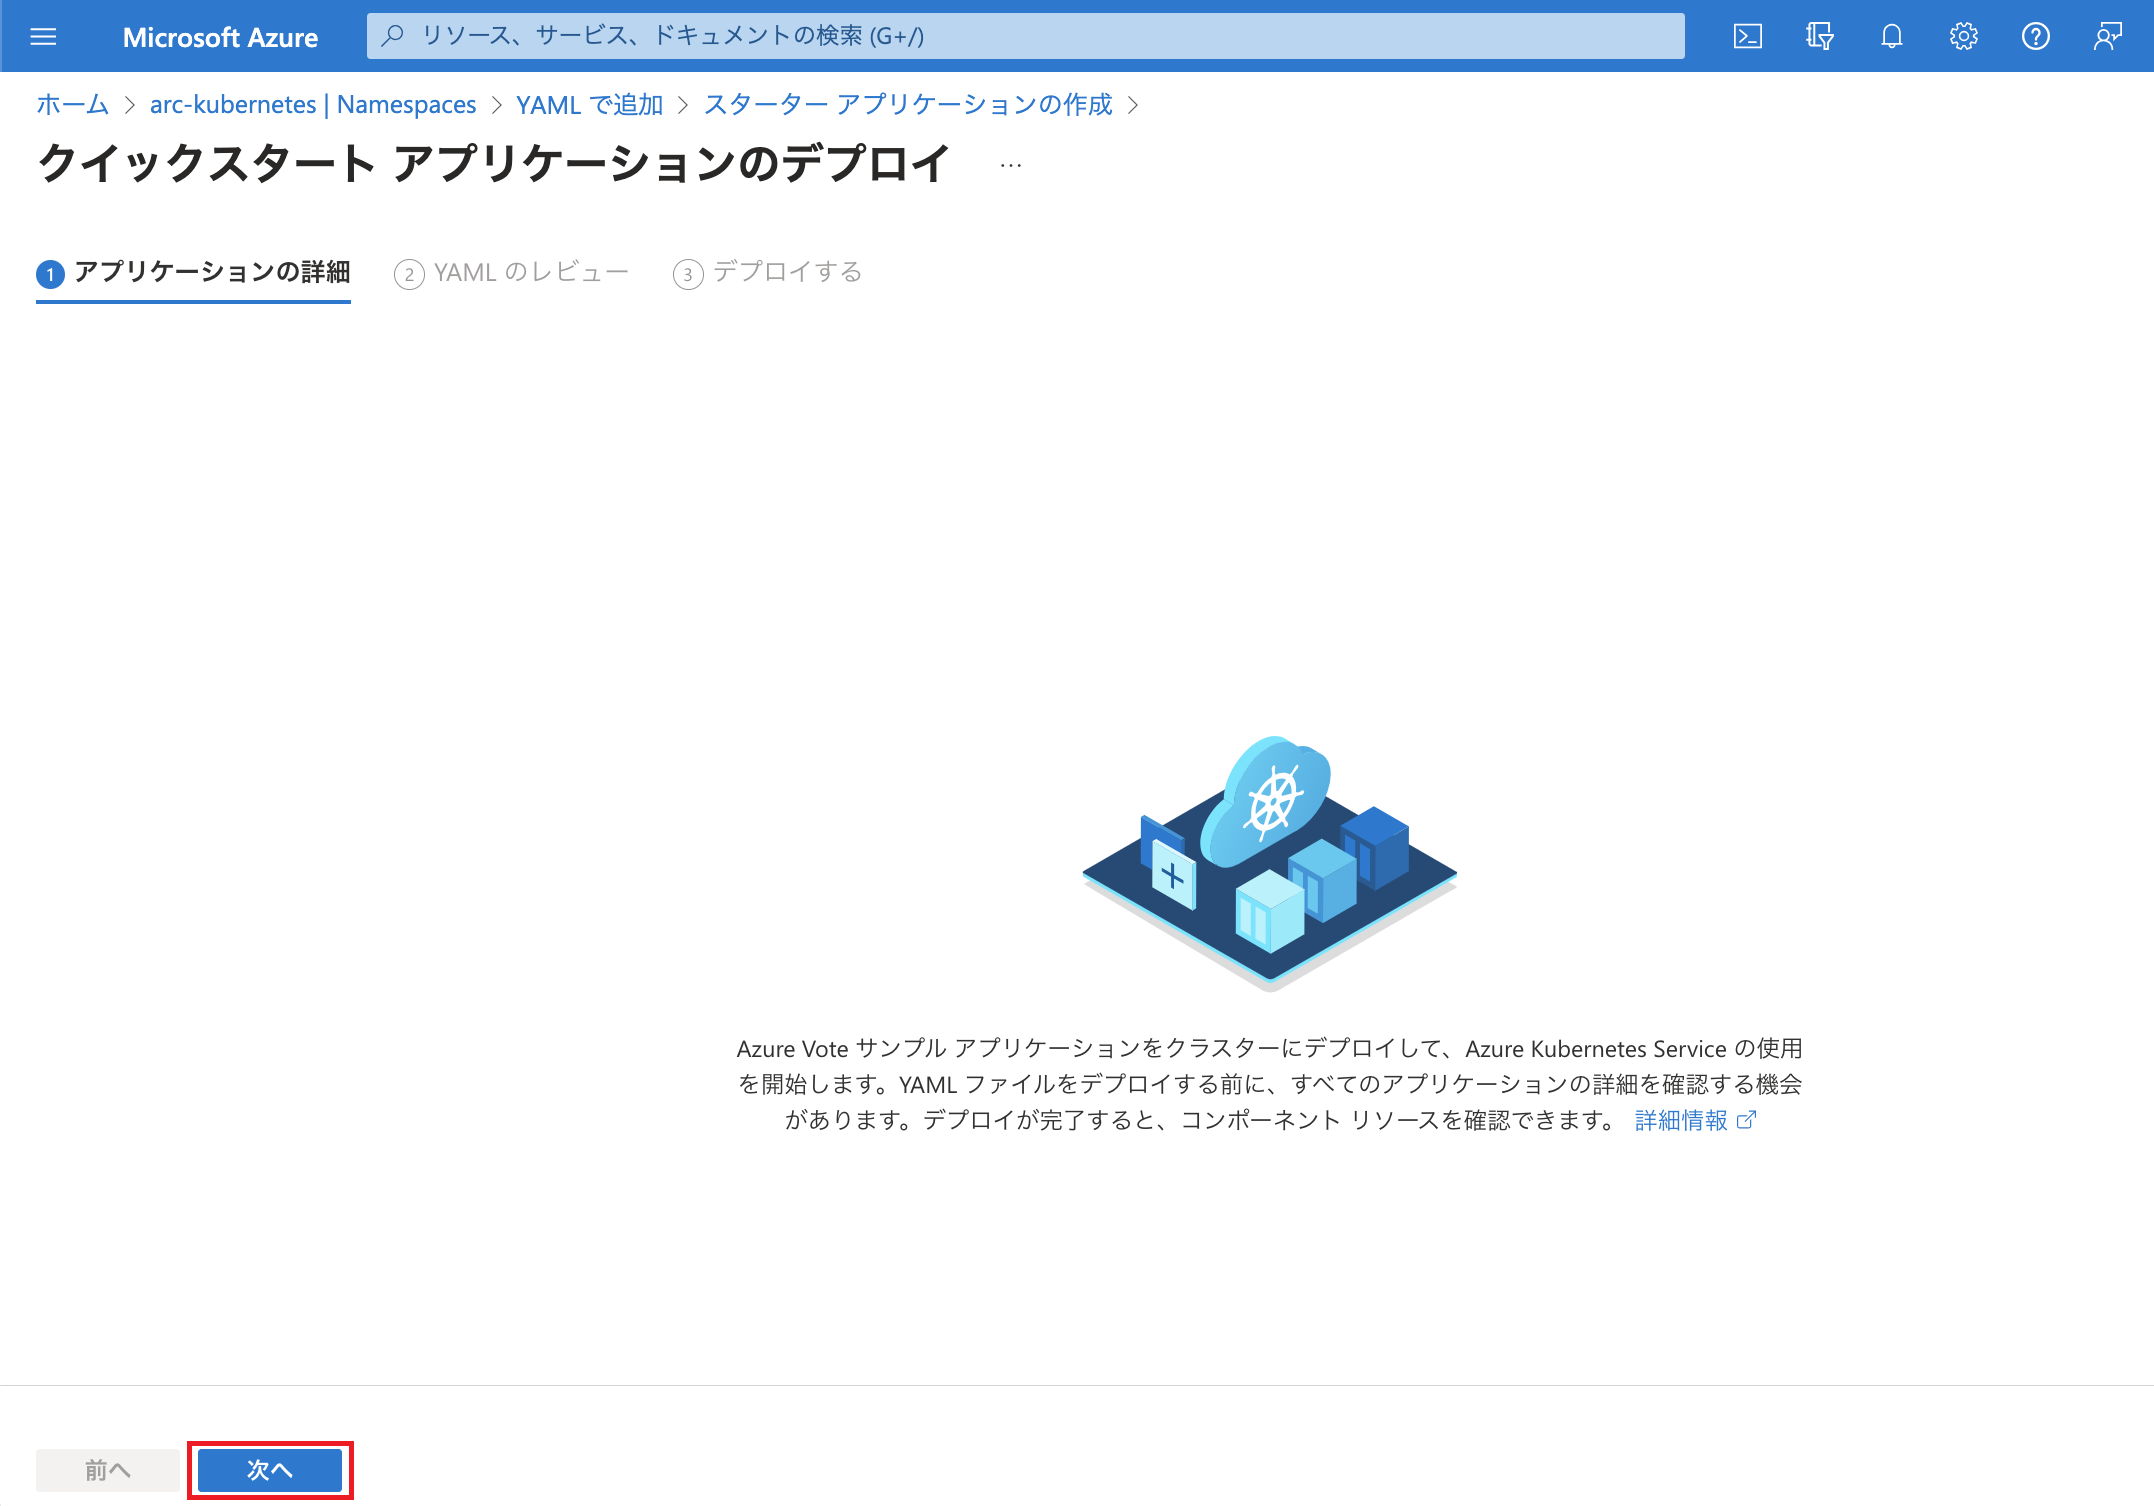Click the 次へ button
2154x1506 pixels.
click(270, 1470)
